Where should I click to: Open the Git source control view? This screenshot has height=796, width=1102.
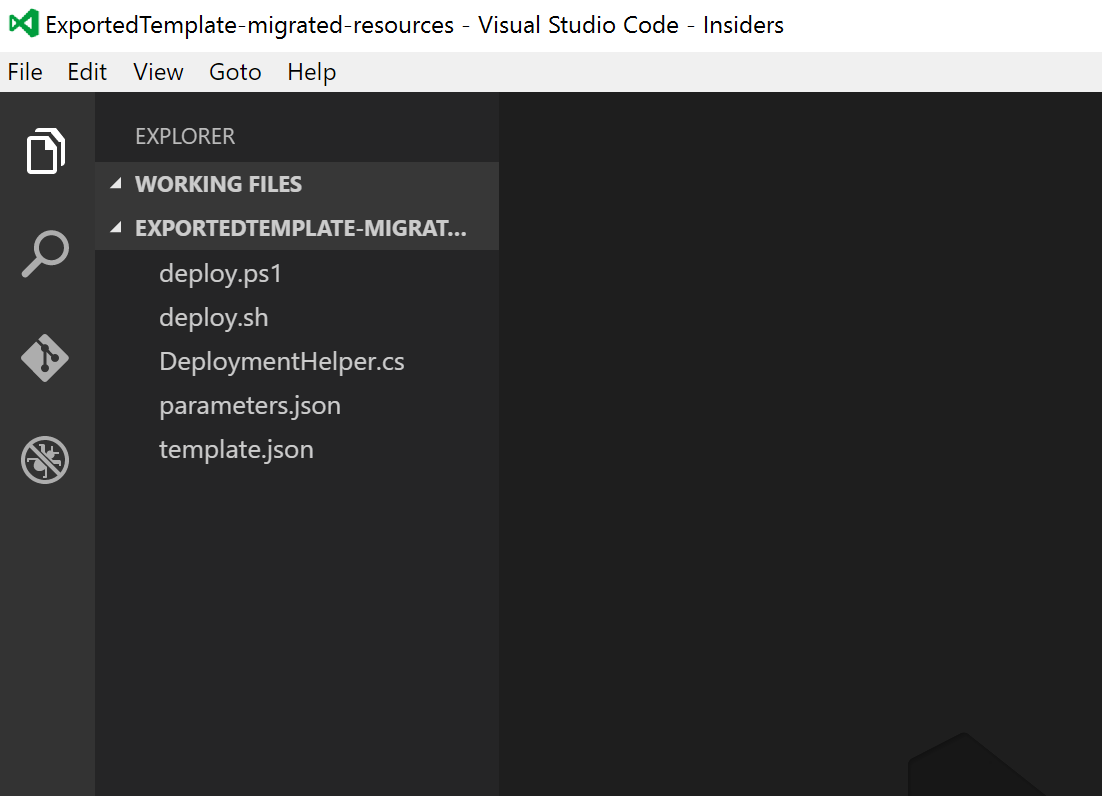point(45,358)
